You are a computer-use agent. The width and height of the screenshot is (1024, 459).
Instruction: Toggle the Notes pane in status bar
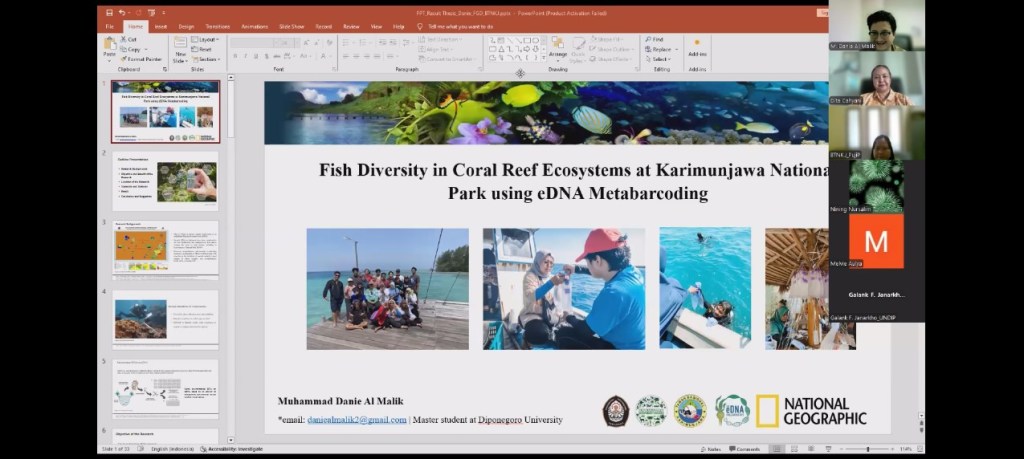[x=711, y=449]
